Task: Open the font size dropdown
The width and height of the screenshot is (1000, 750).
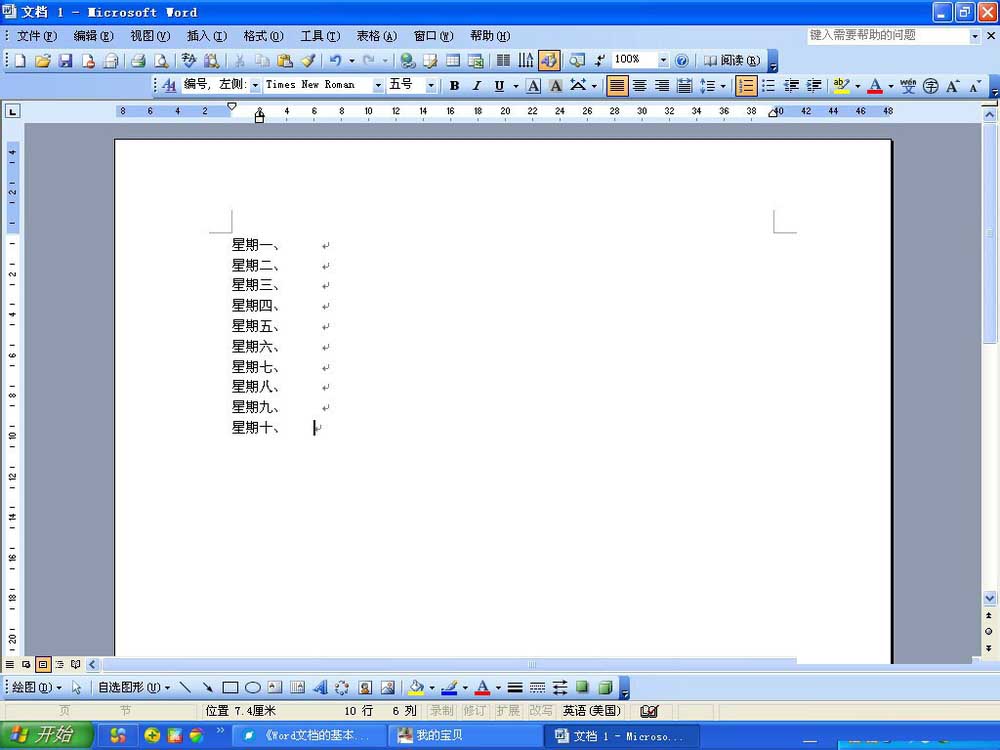Action: [431, 85]
